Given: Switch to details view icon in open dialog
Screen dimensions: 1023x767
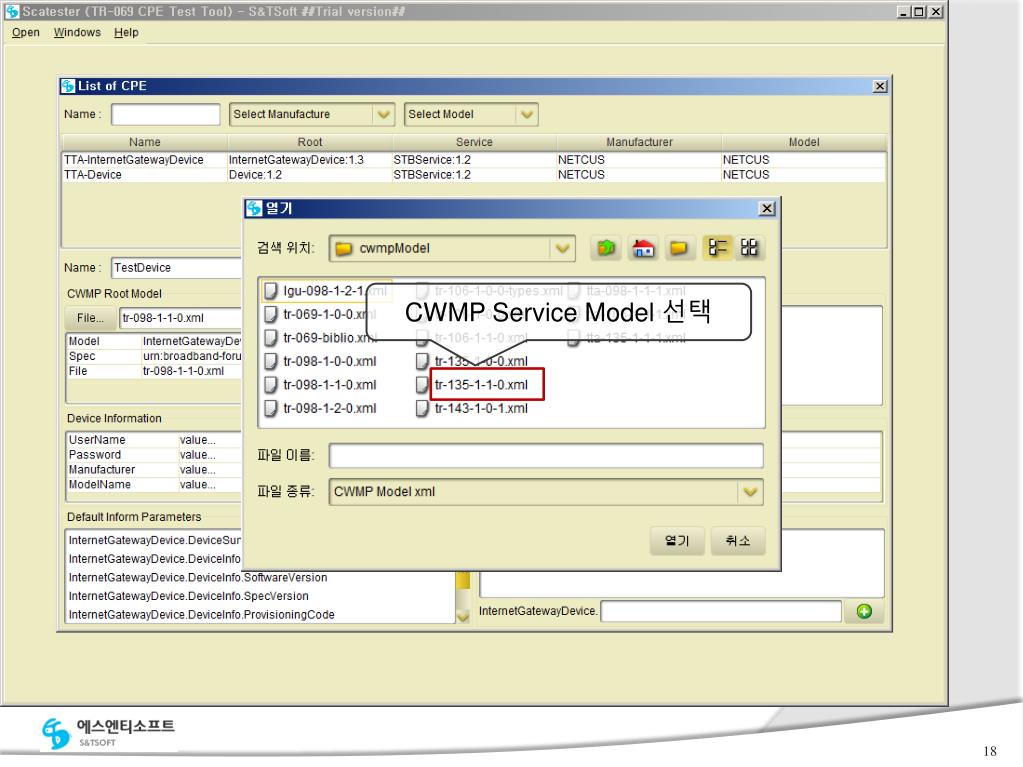Looking at the screenshot, I should pyautogui.click(x=749, y=248).
